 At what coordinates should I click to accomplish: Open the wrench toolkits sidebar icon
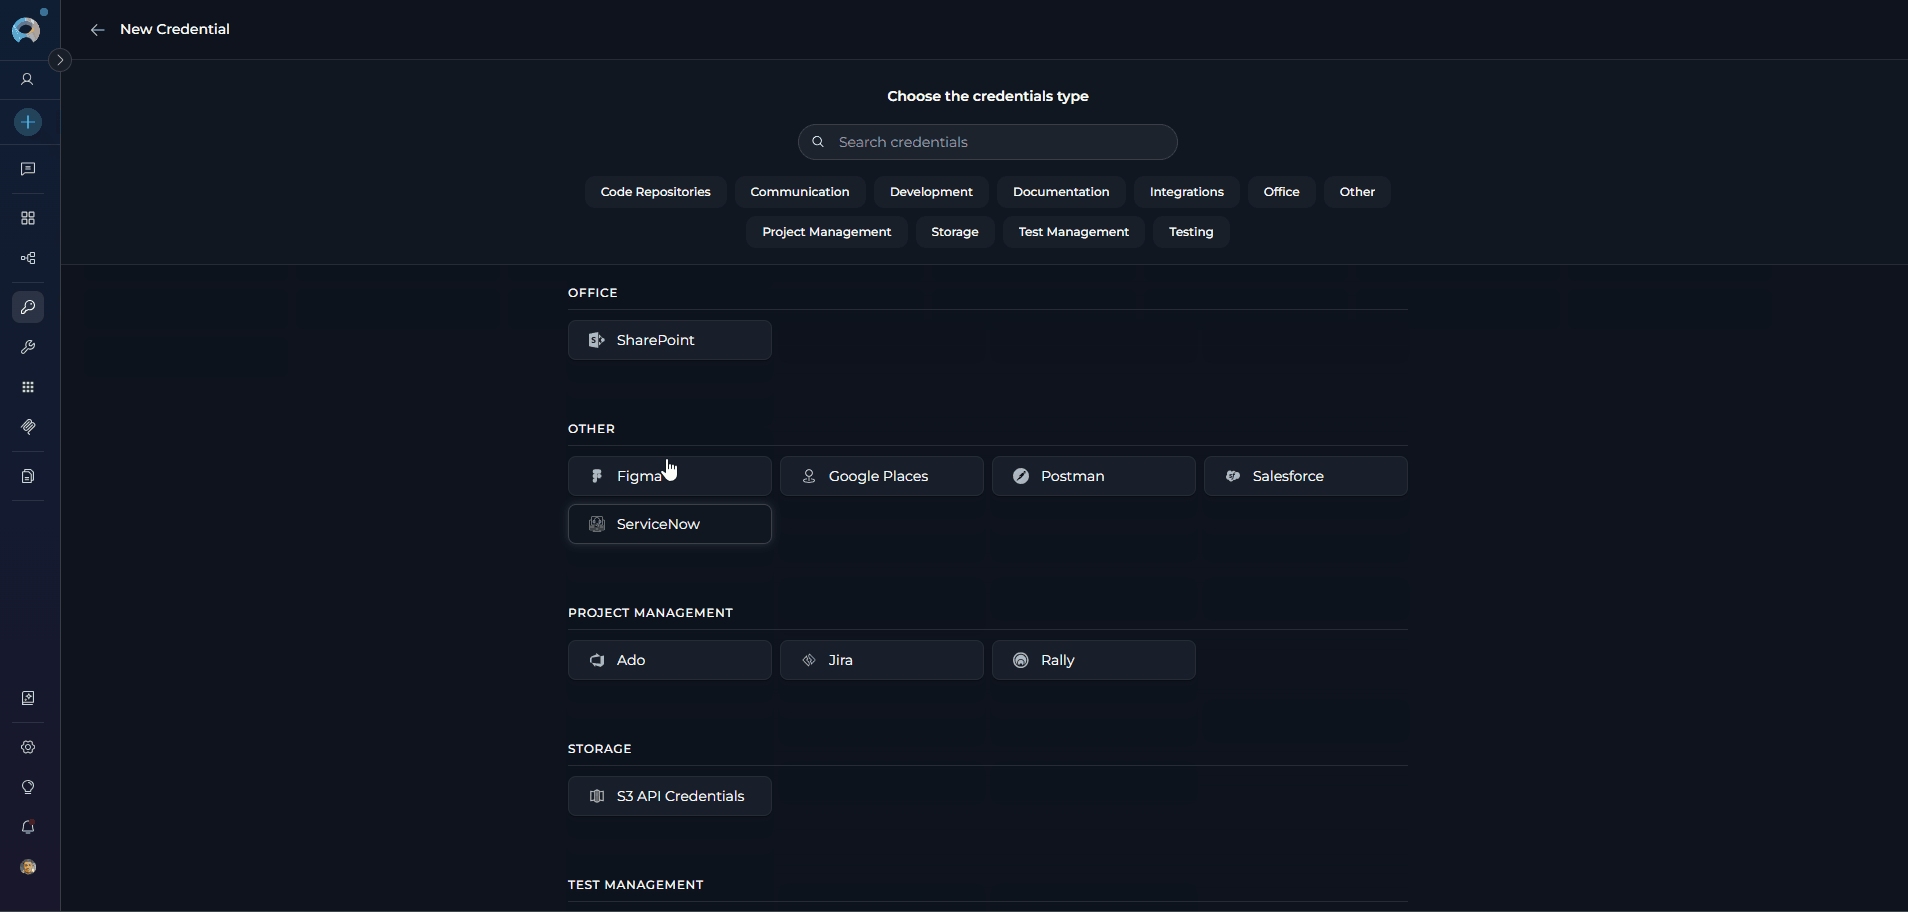[x=28, y=347]
